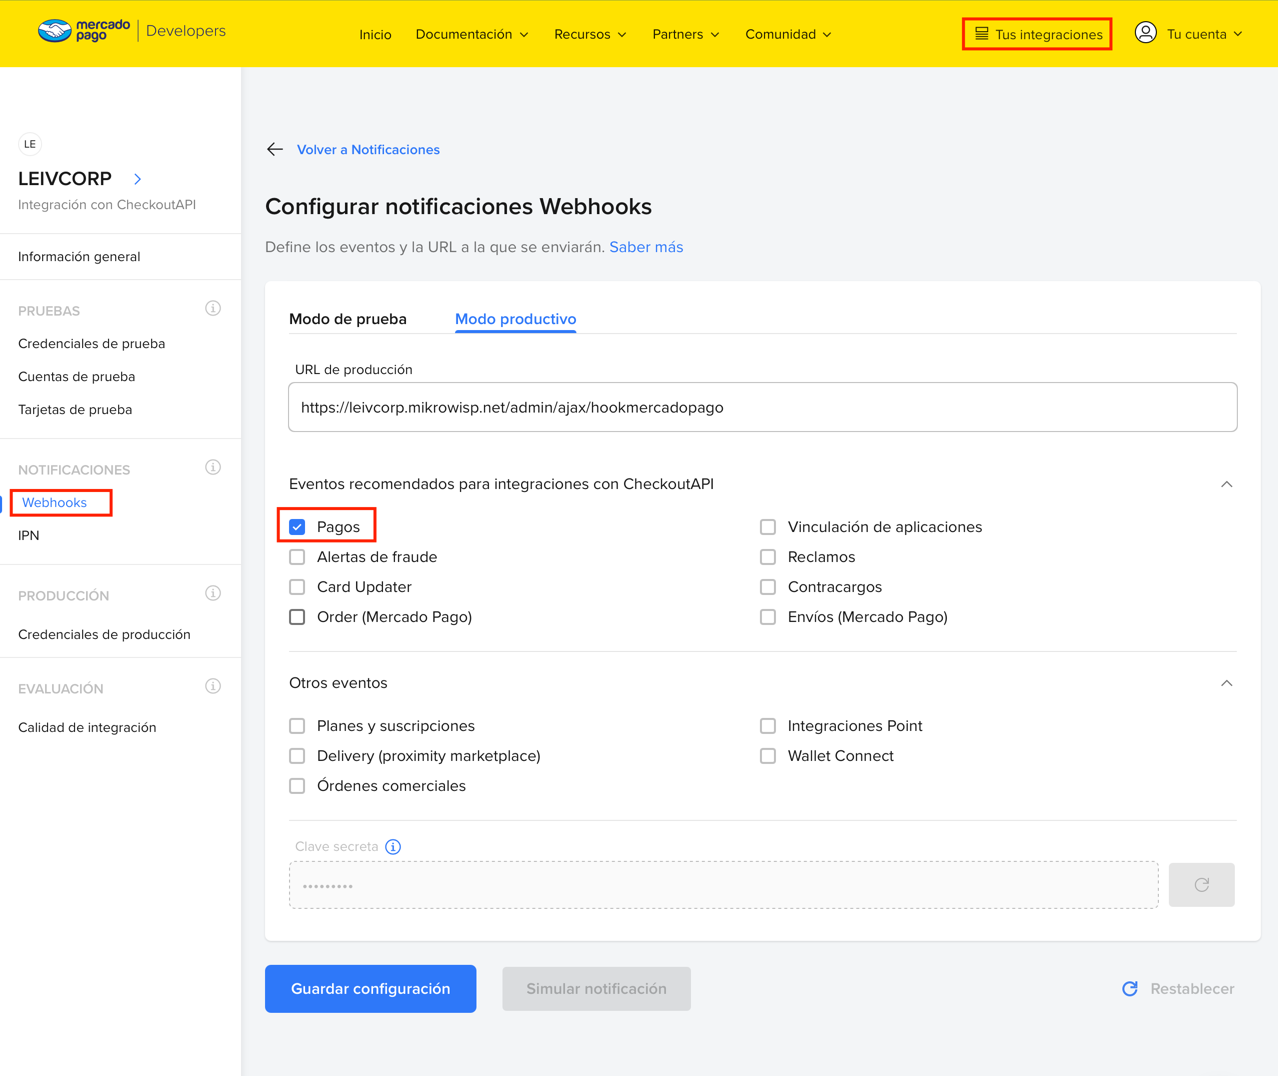Tick the Envíos (Mercado Pago) checkbox
1278x1076 pixels.
click(x=768, y=617)
